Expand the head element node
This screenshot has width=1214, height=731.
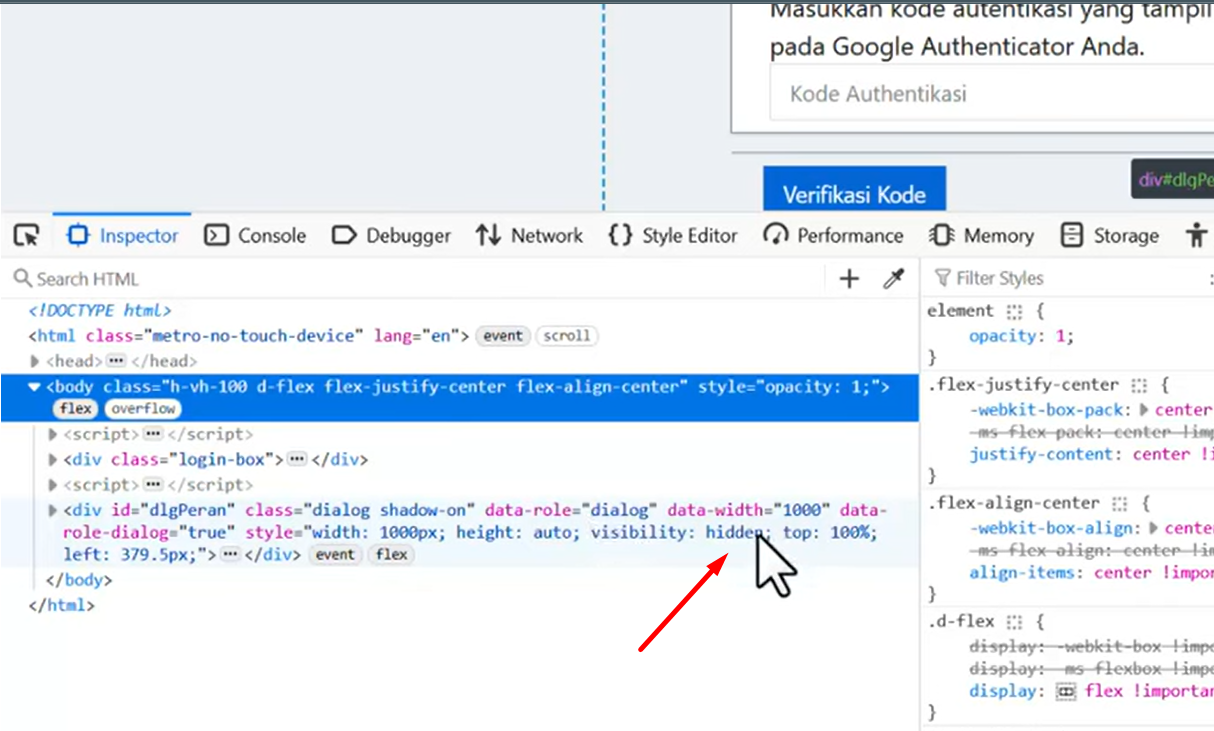click(x=36, y=361)
